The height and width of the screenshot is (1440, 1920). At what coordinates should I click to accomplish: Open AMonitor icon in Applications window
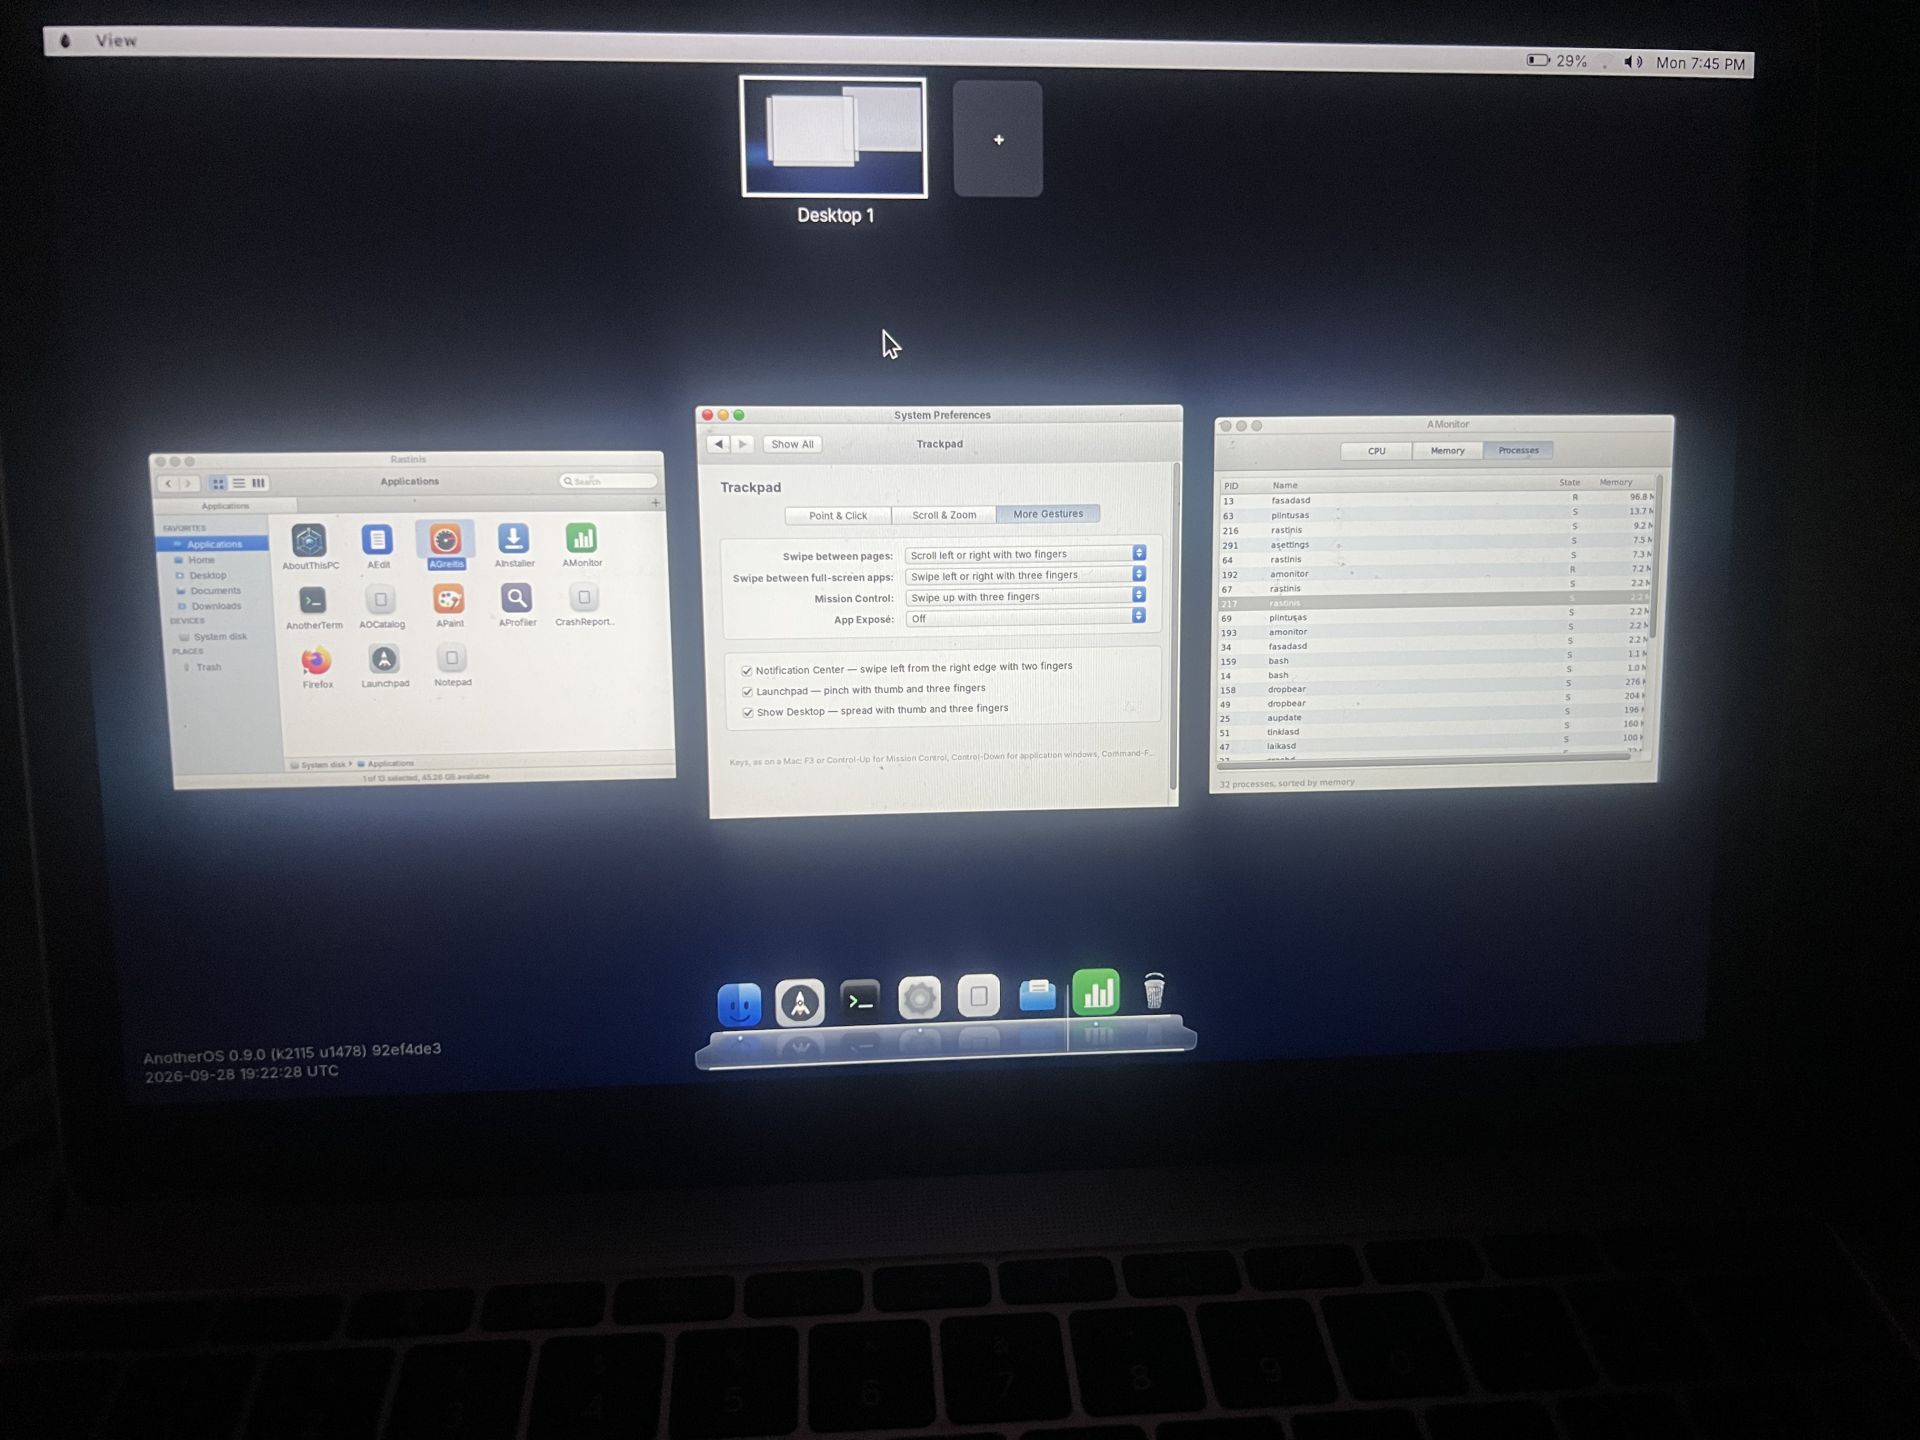581,538
